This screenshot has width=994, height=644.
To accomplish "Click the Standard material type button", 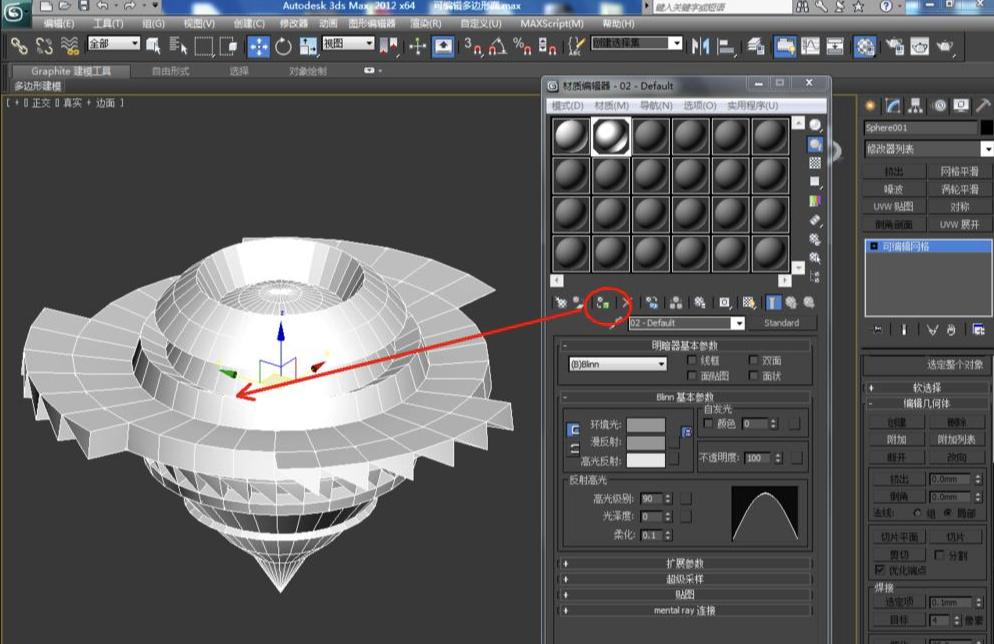I will tap(781, 323).
